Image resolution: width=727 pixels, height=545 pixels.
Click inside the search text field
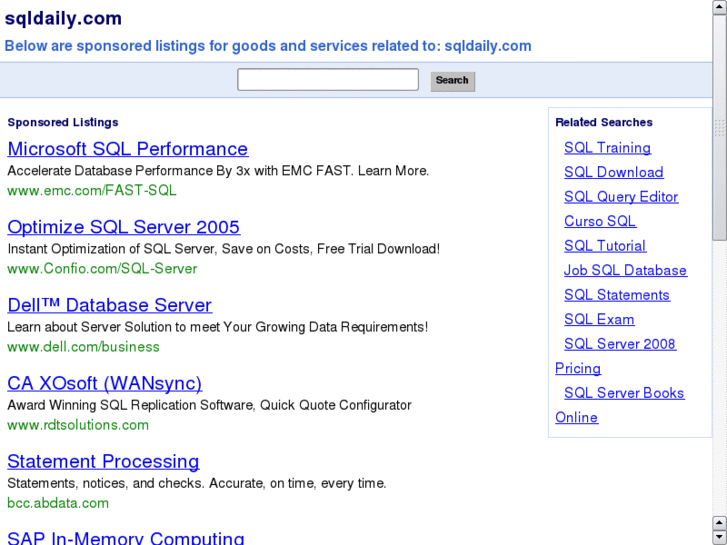pos(328,80)
